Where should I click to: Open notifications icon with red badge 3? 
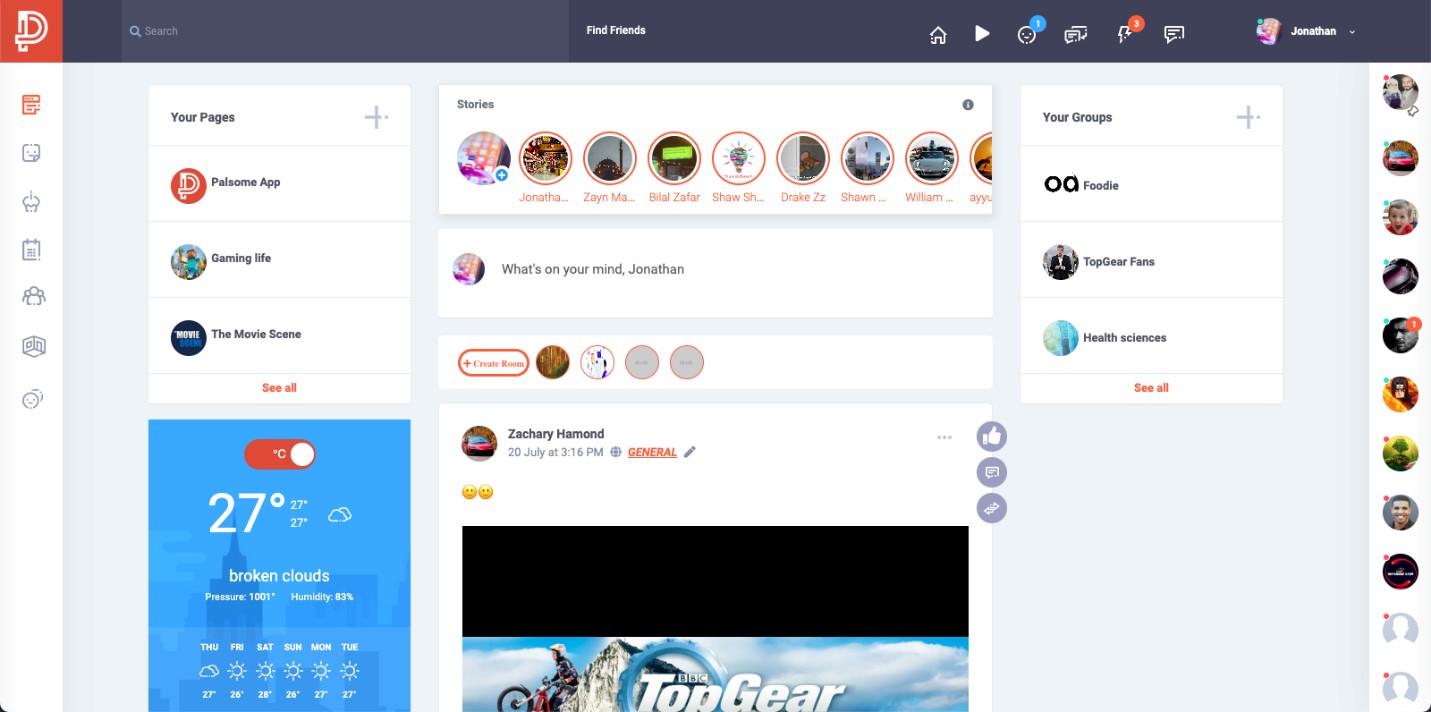coord(1124,35)
